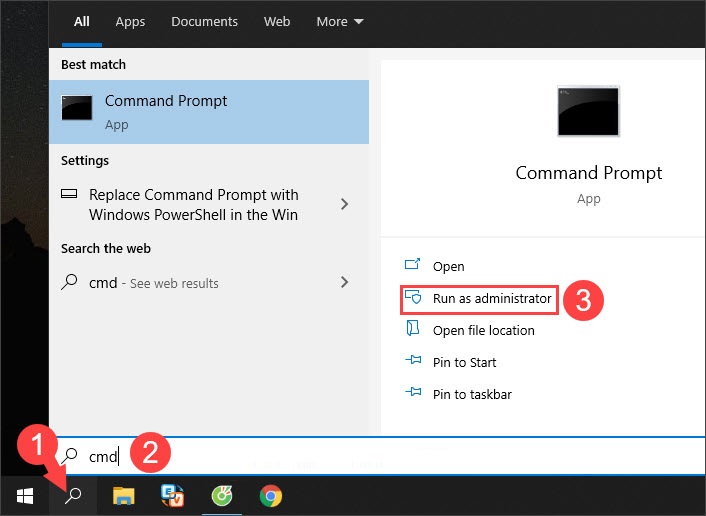Choose Open file location
This screenshot has height=516, width=706.
484,330
